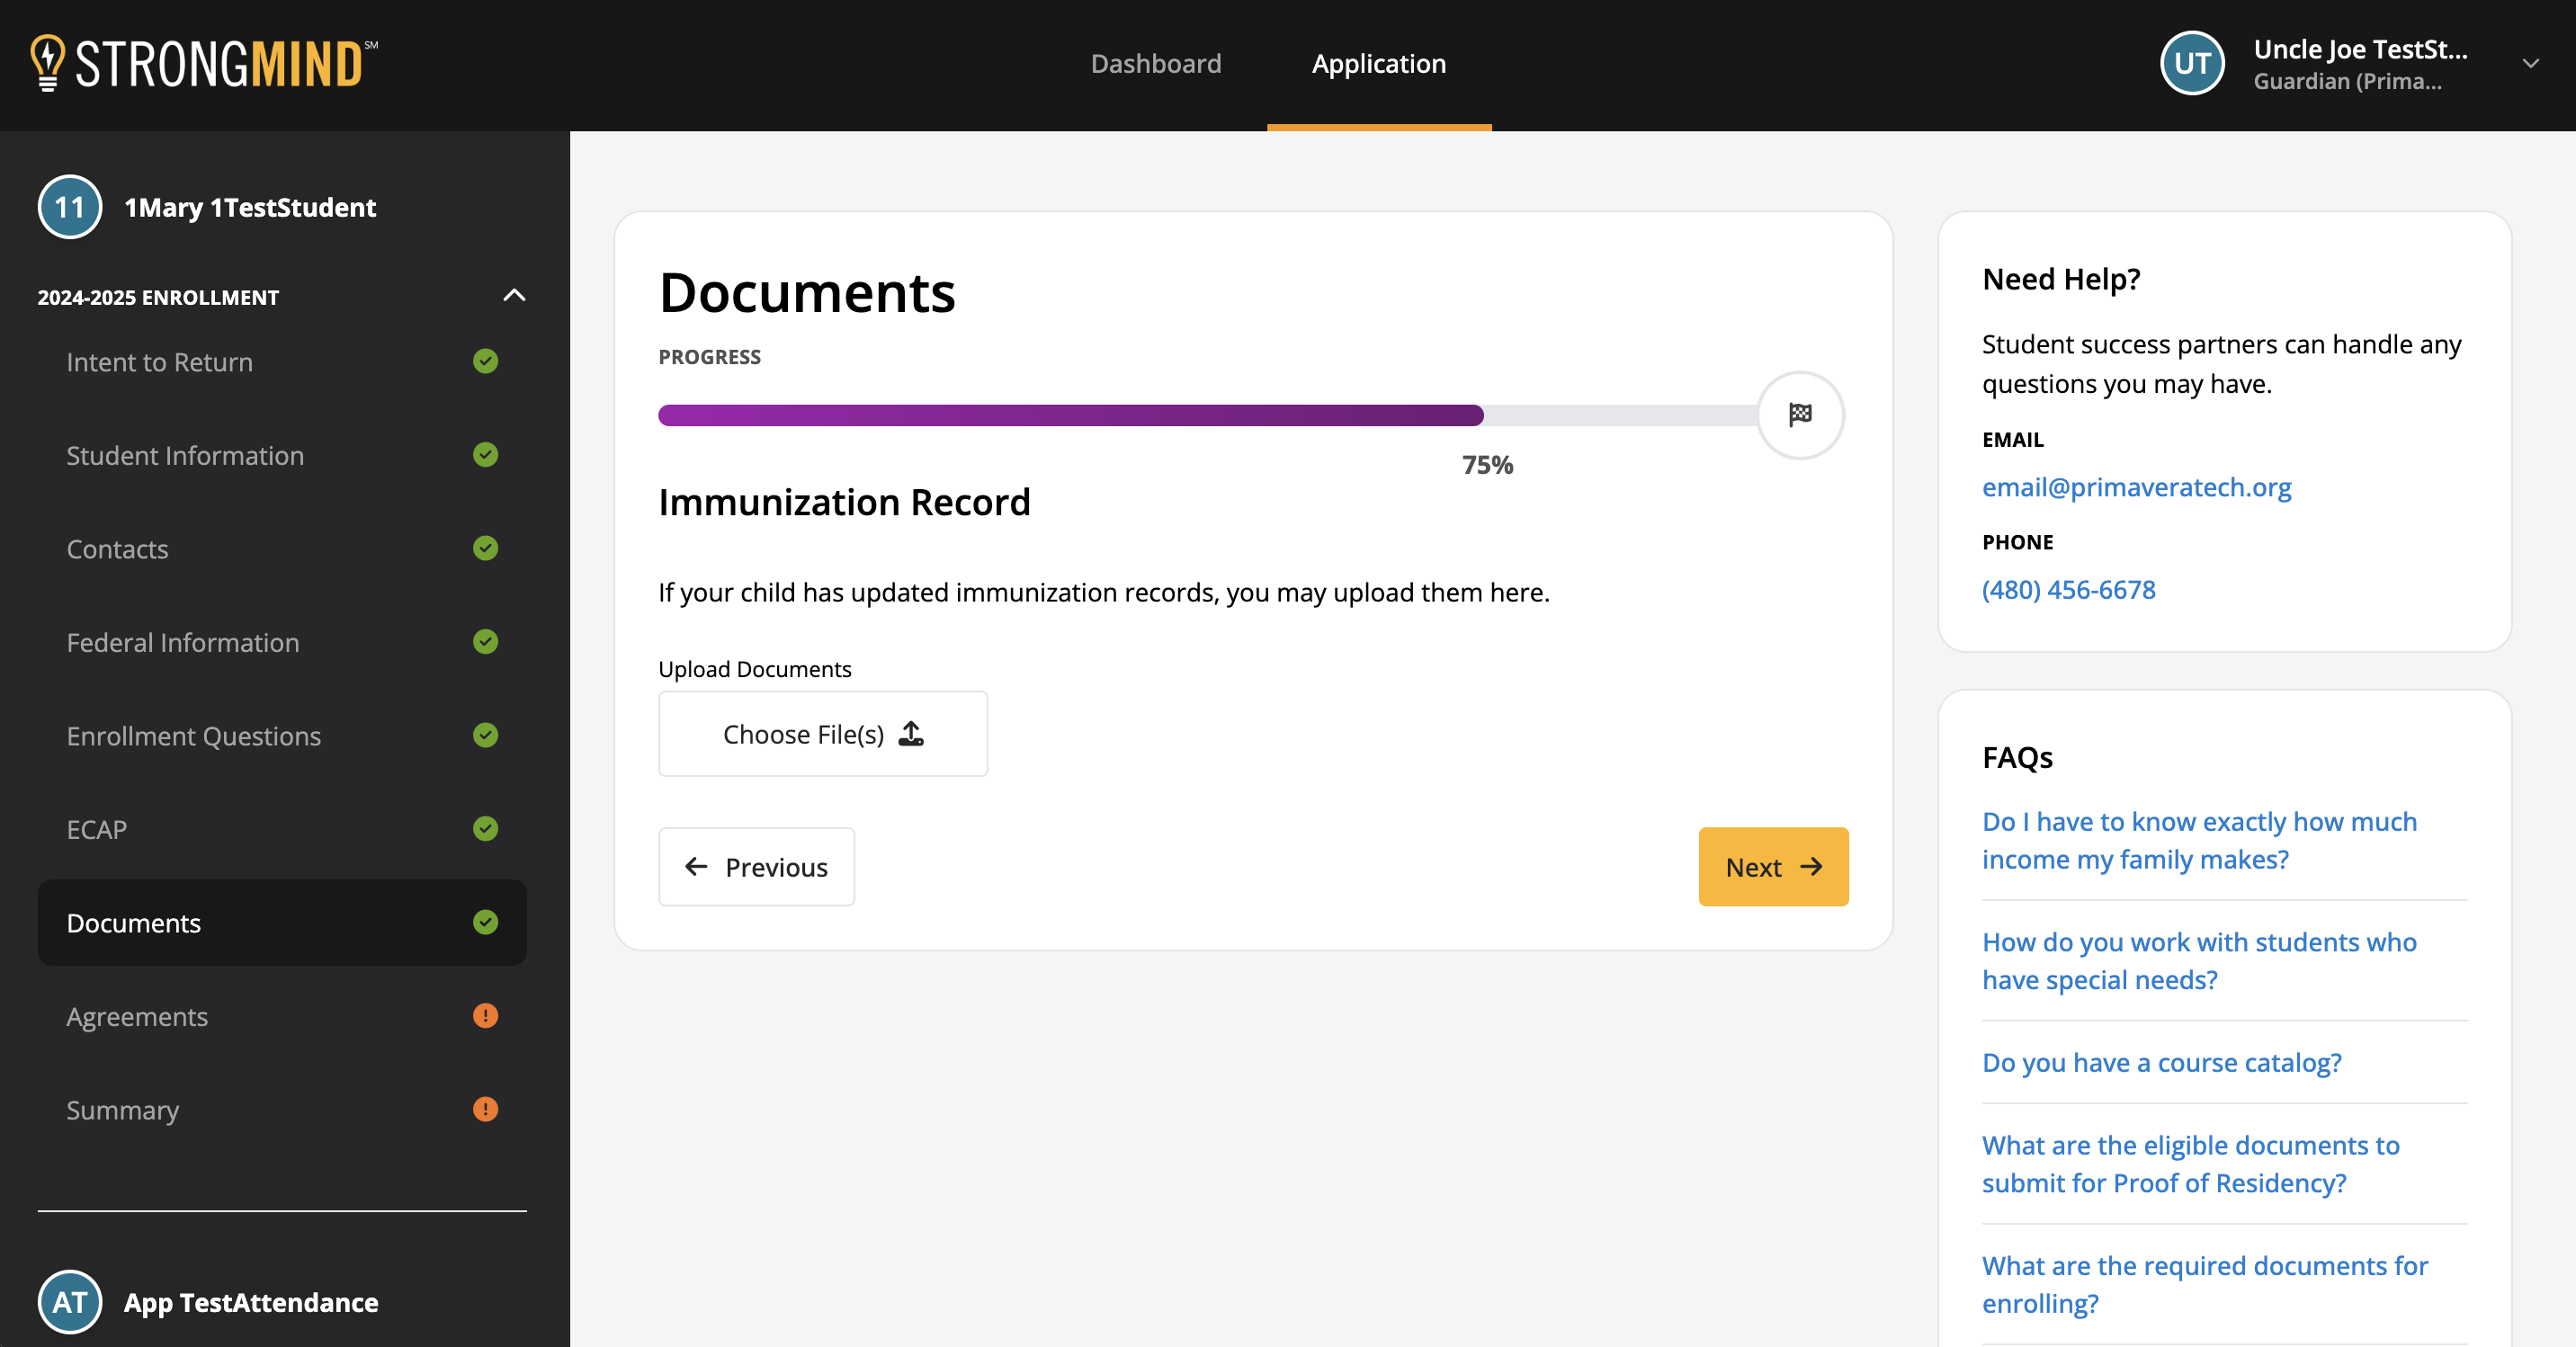Click the green checkmark next to ECAP
The width and height of the screenshot is (2576, 1347).
486,829
